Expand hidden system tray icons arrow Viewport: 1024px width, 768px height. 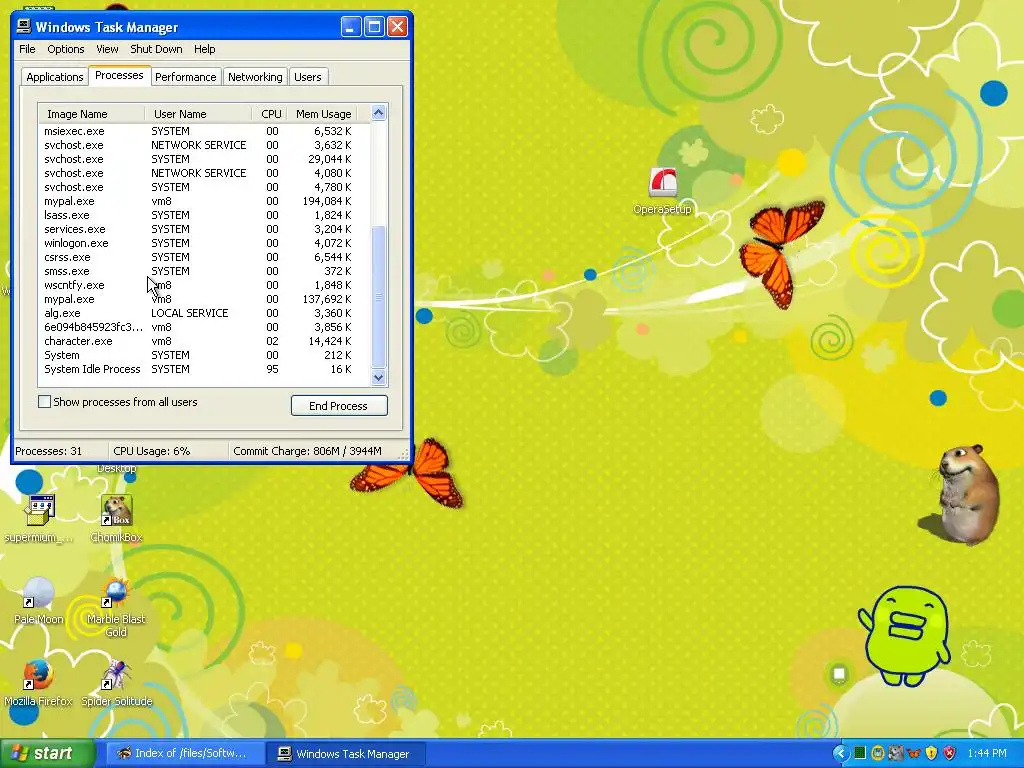pyautogui.click(x=840, y=754)
